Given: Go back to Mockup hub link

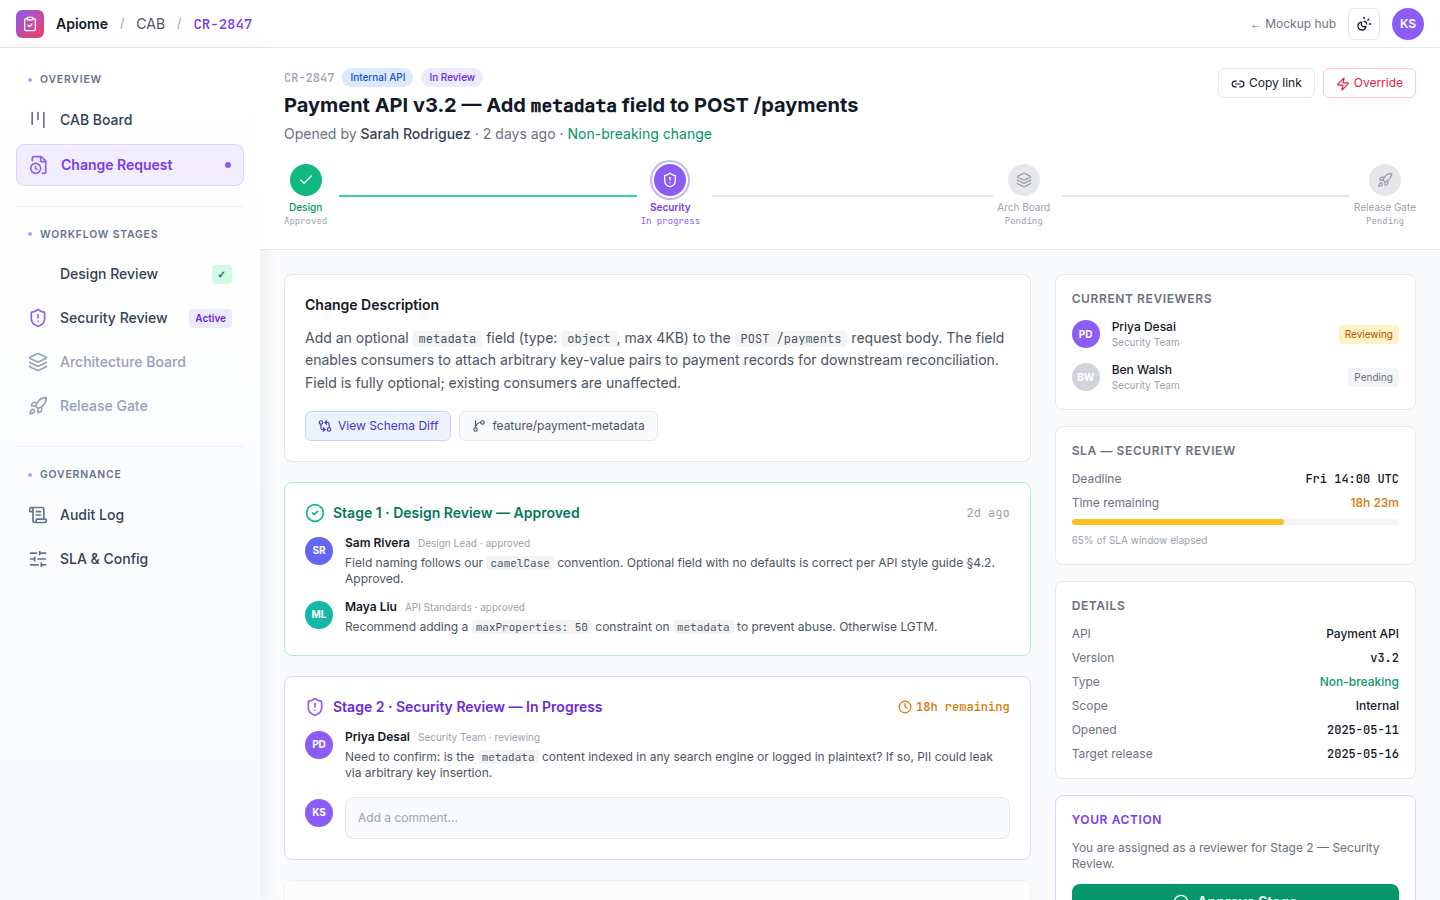Looking at the screenshot, I should coord(1292,24).
